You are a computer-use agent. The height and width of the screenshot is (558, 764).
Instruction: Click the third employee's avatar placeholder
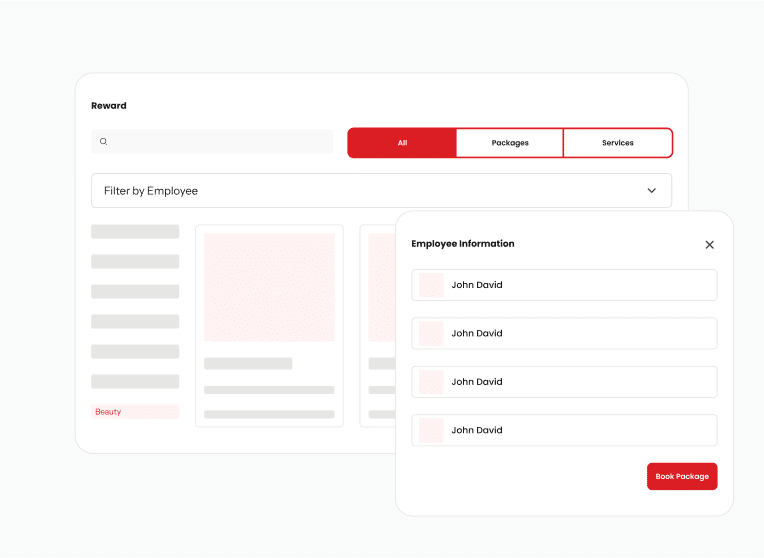point(431,382)
